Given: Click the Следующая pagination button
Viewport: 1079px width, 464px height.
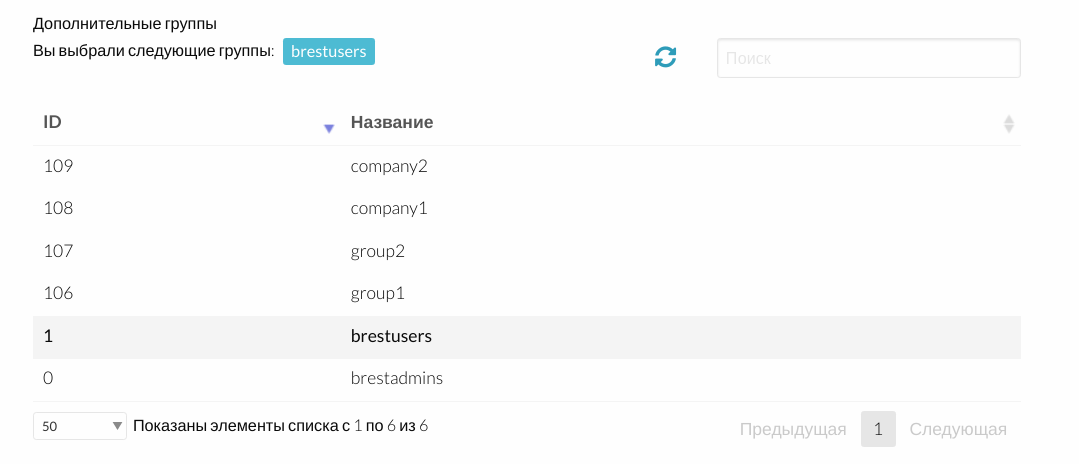Looking at the screenshot, I should 957,430.
